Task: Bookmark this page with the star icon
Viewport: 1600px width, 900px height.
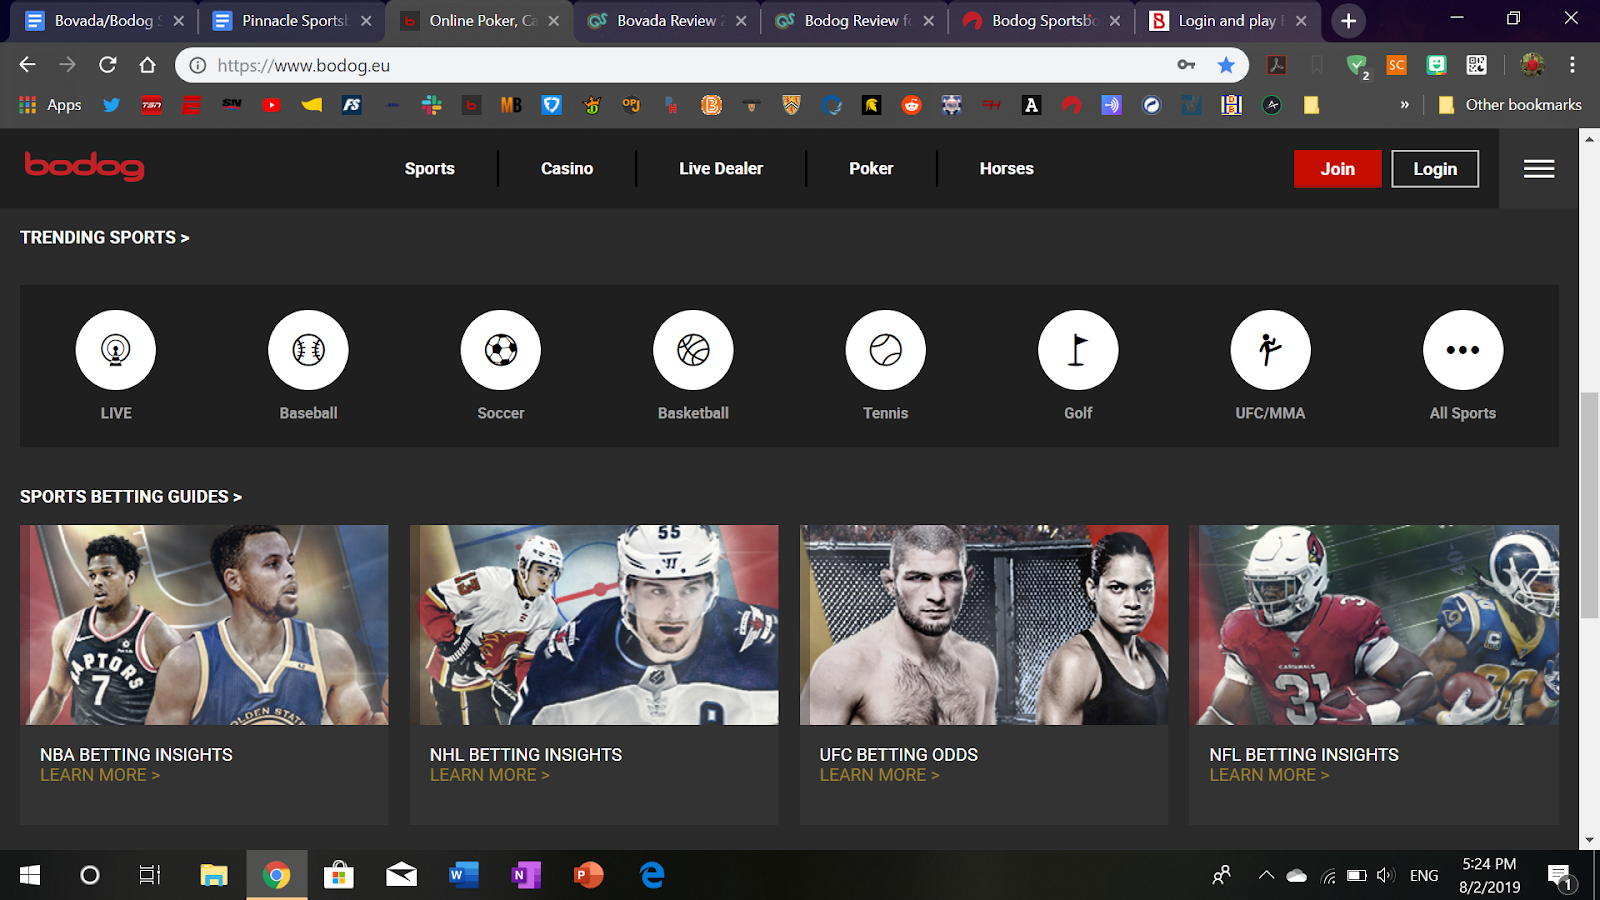Action: click(x=1226, y=65)
